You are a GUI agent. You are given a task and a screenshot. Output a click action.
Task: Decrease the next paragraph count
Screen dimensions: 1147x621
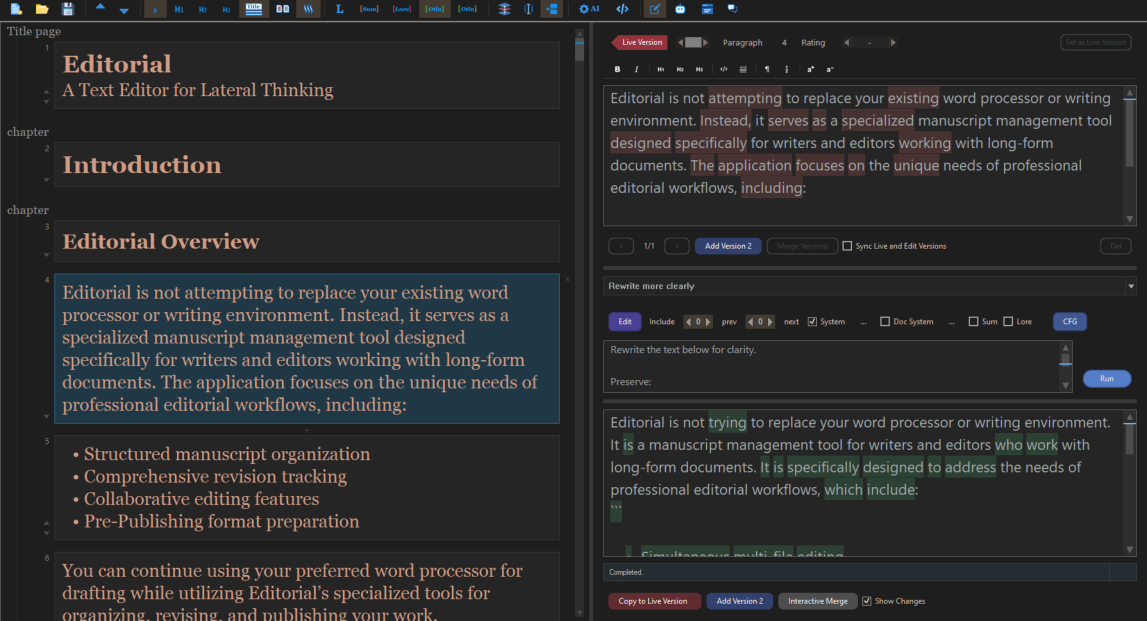click(x=750, y=322)
